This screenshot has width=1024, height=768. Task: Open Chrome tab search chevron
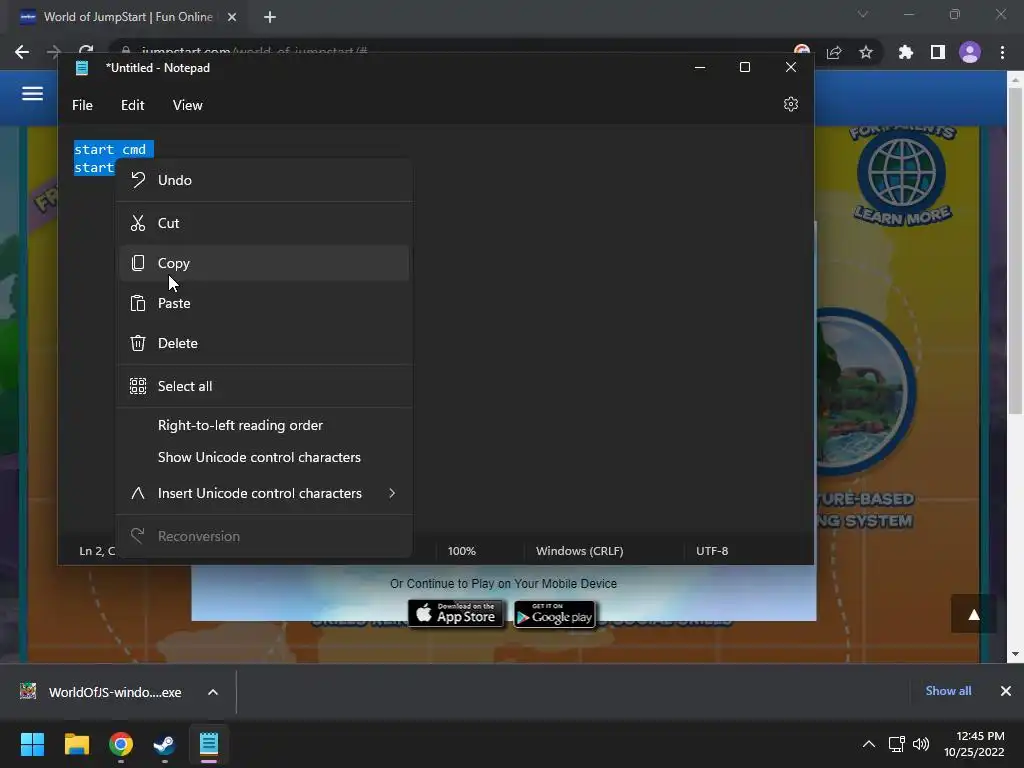tap(863, 14)
